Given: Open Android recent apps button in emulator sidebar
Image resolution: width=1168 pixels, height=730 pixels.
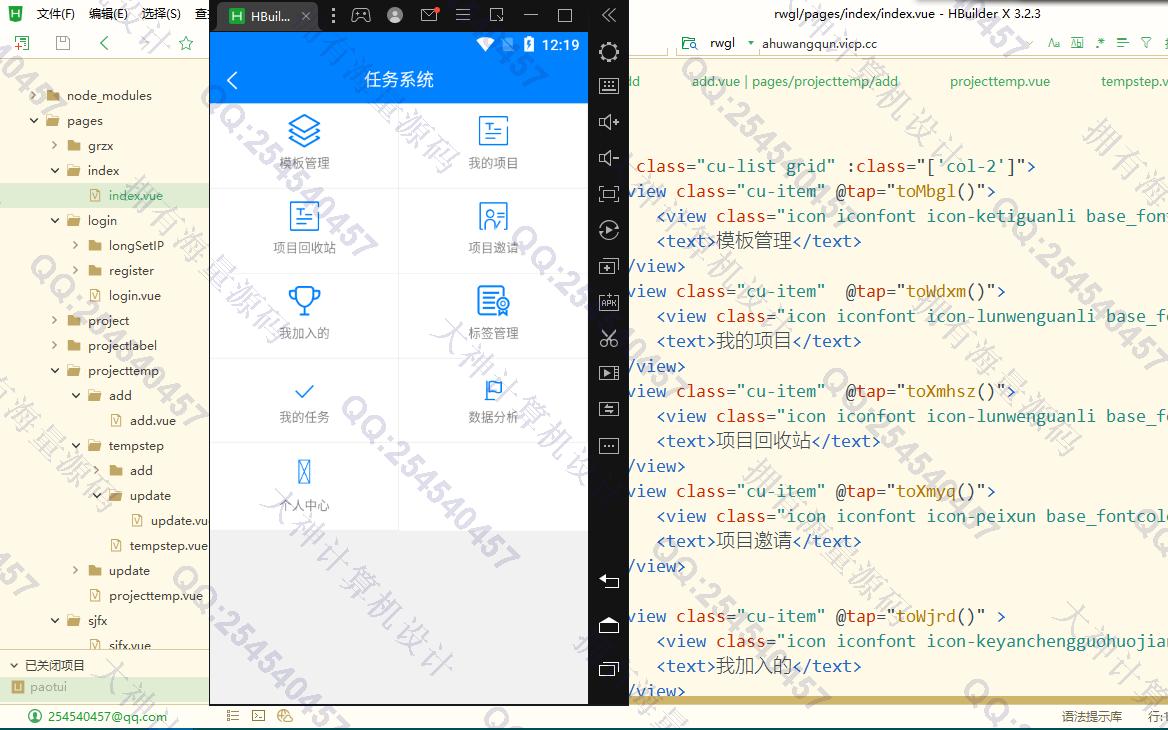Looking at the screenshot, I should 609,669.
